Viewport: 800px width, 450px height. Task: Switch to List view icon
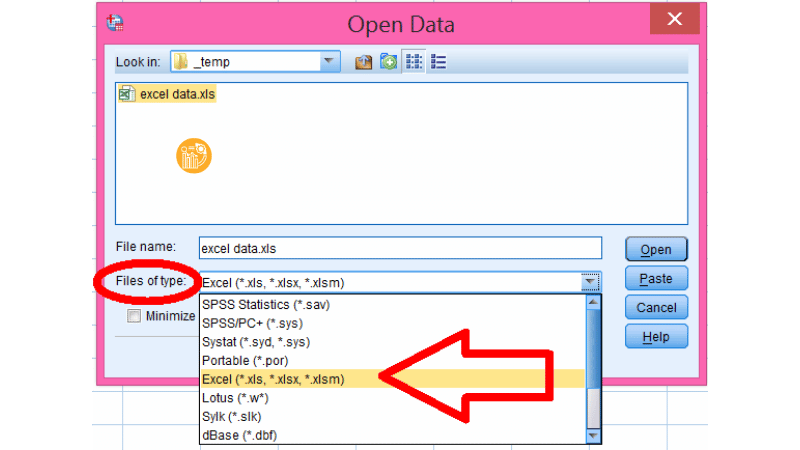[414, 62]
